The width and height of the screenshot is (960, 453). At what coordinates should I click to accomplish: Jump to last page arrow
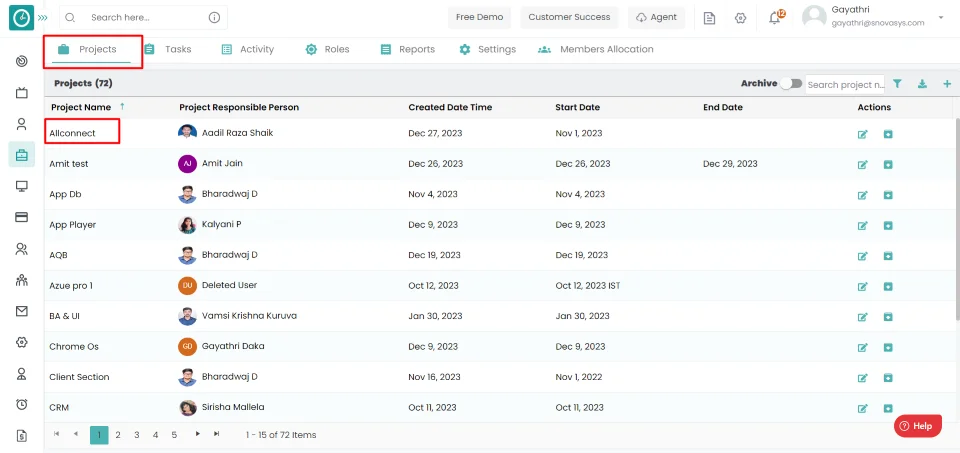(216, 434)
